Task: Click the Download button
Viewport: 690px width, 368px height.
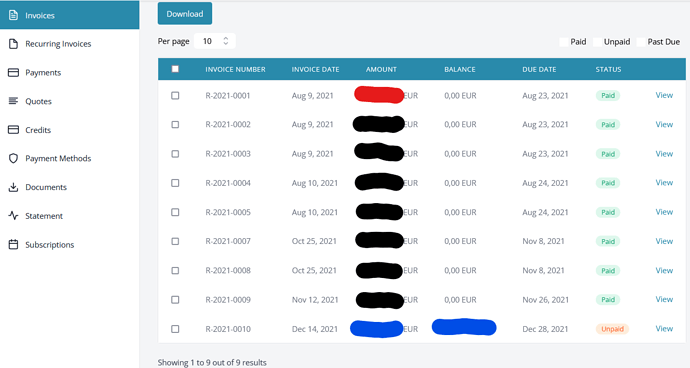Action: [x=185, y=14]
